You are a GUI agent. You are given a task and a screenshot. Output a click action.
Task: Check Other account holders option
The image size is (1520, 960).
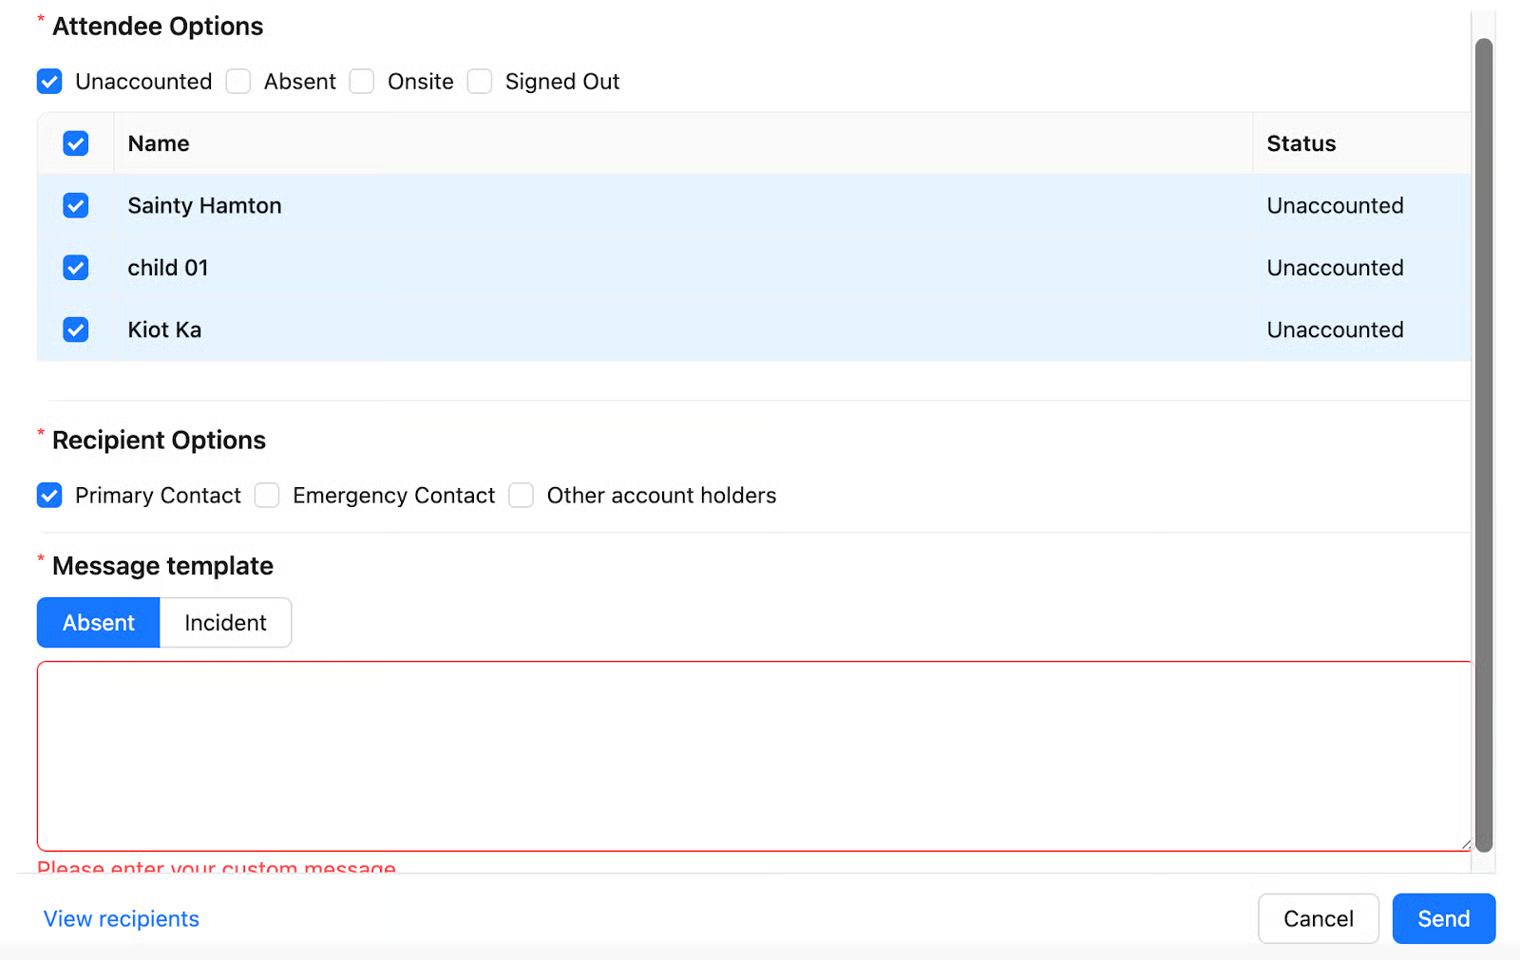pos(521,495)
